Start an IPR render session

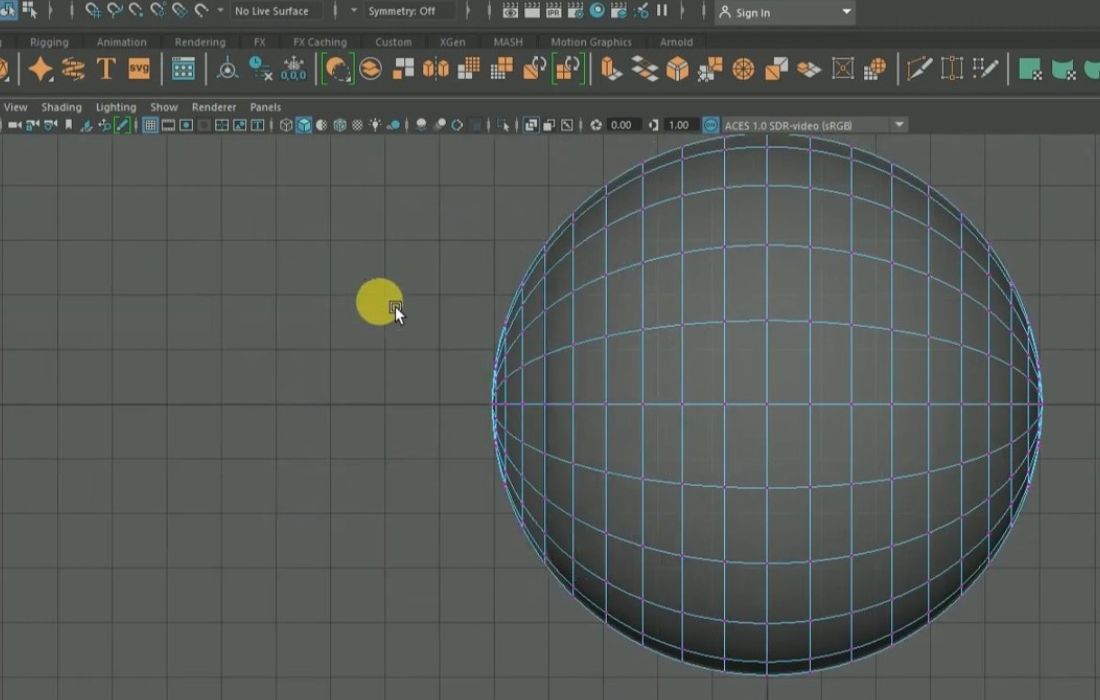554,13
